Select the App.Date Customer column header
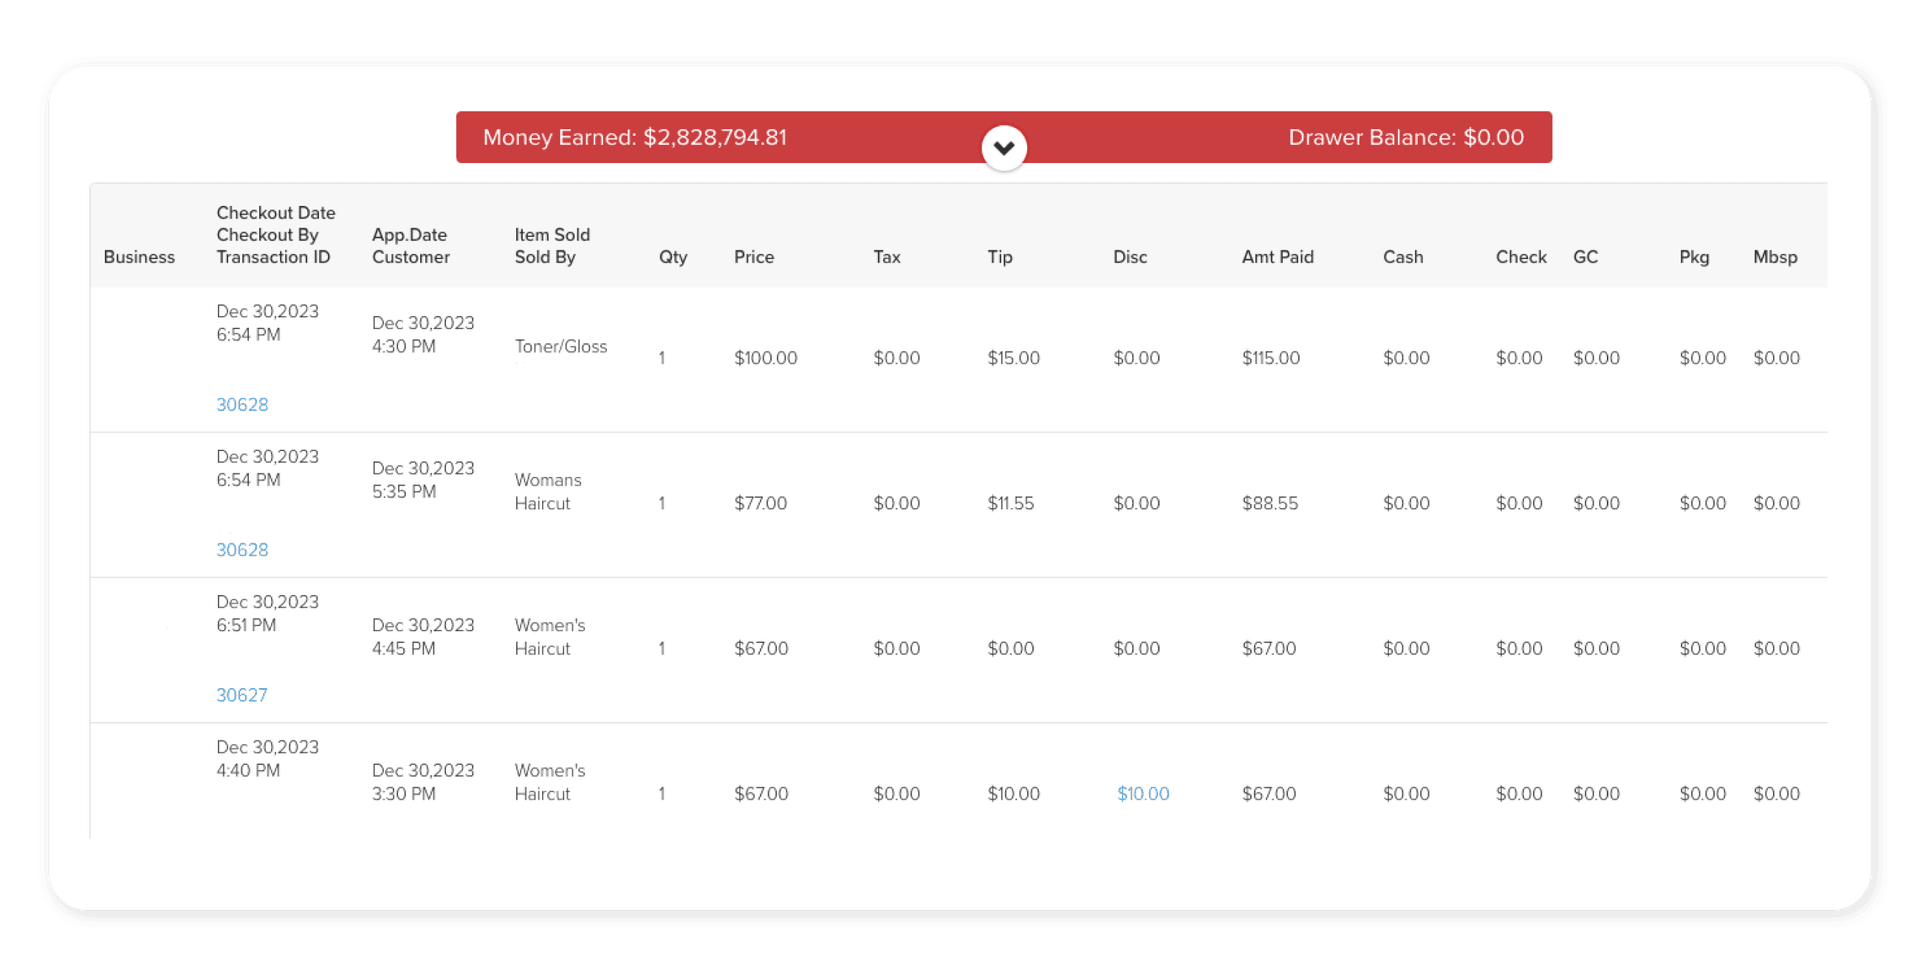1920x976 pixels. 410,246
